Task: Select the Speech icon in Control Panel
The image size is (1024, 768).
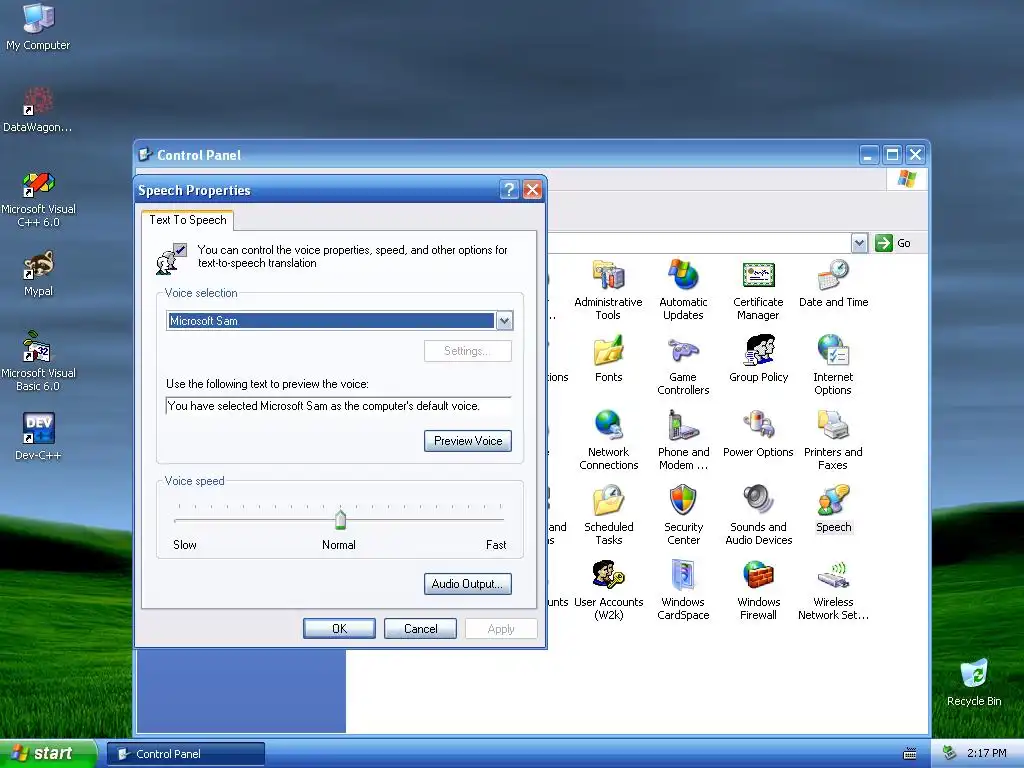Action: [x=833, y=509]
